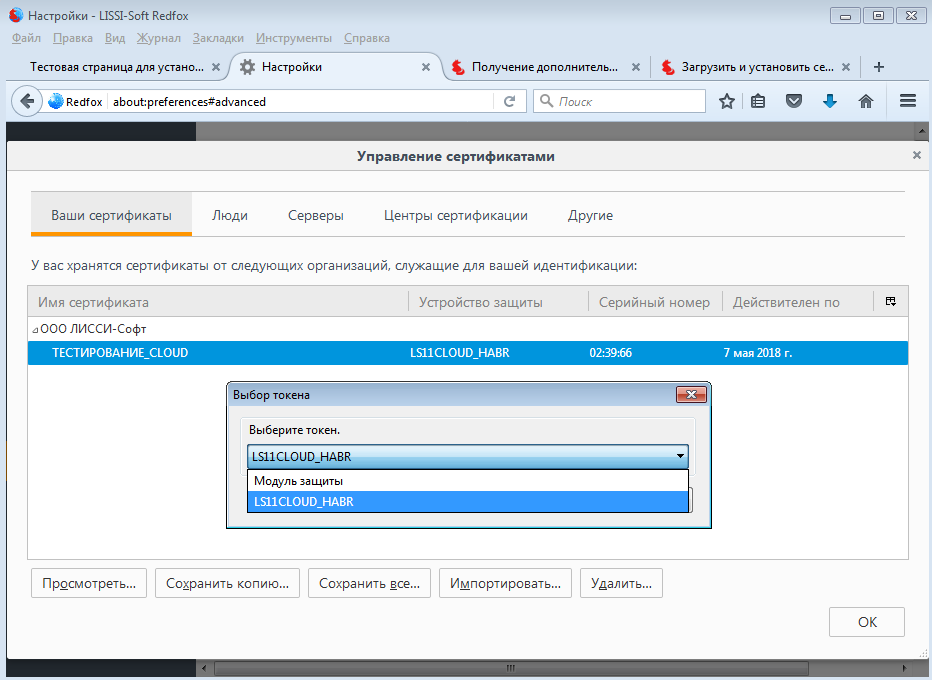Switch to the Серверы tab
The image size is (932, 680).
coord(316,215)
